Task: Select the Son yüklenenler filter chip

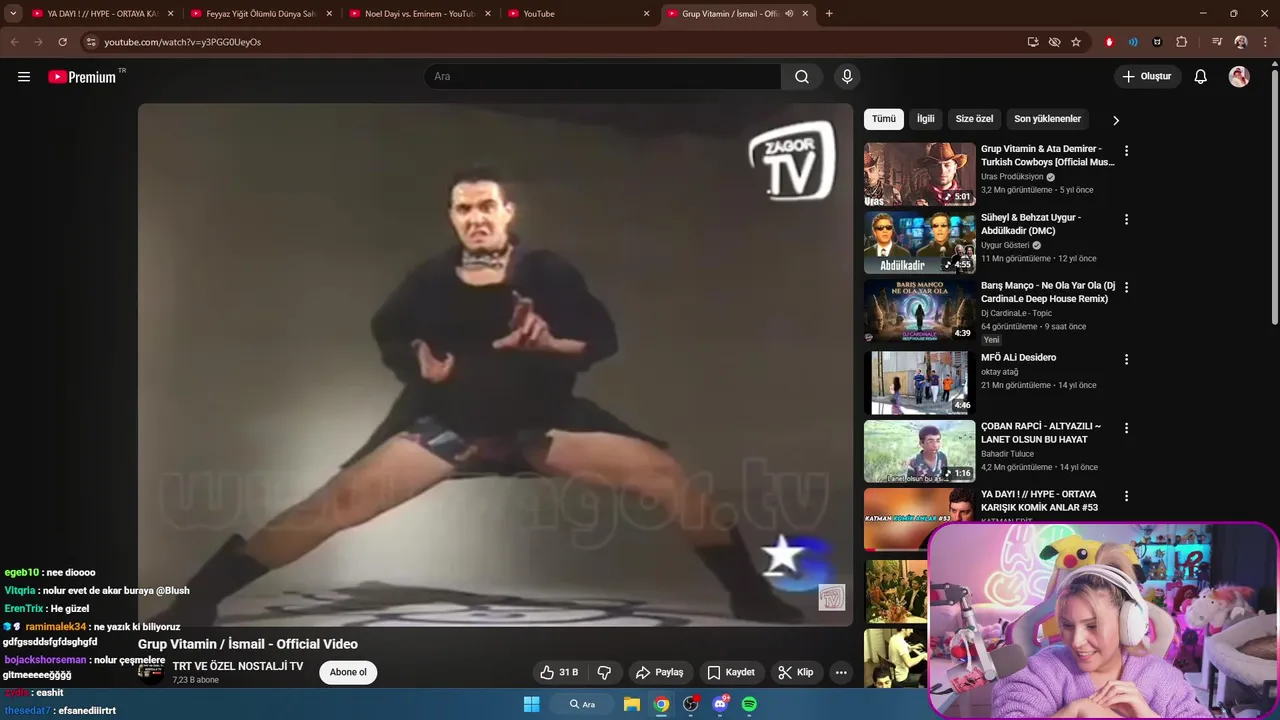Action: pos(1048,119)
